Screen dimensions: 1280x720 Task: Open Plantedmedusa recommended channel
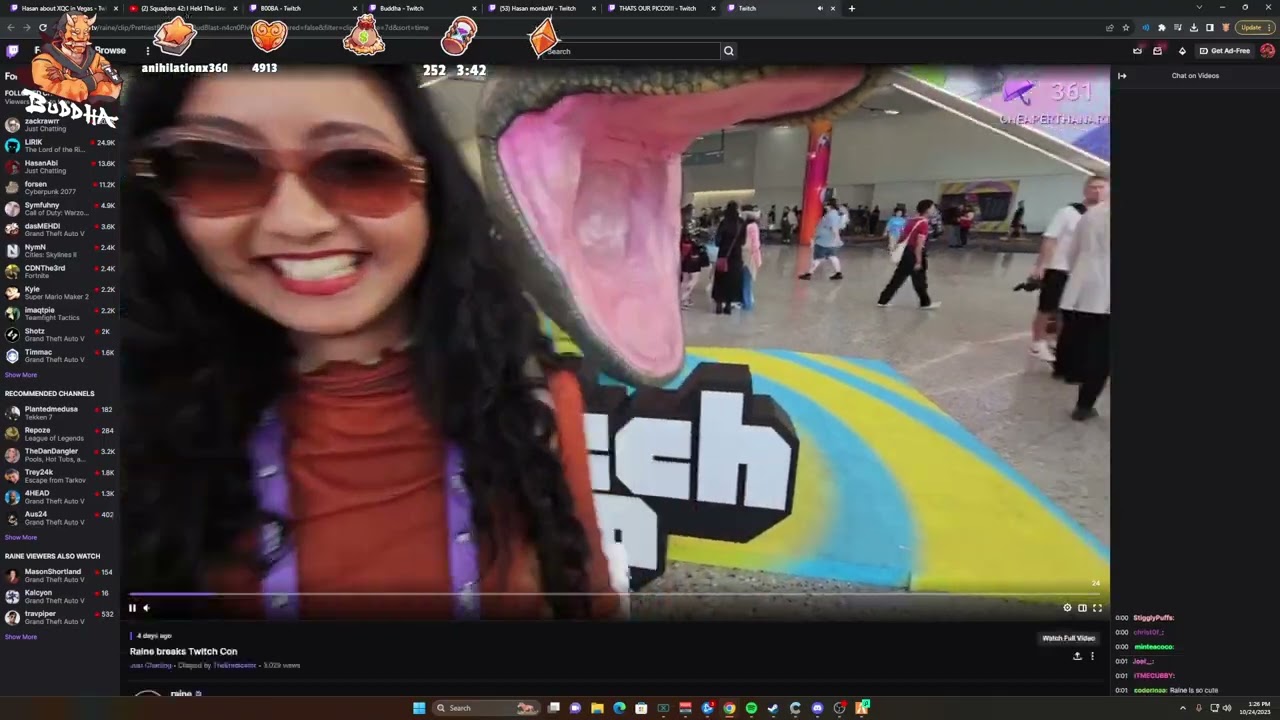(x=60, y=413)
